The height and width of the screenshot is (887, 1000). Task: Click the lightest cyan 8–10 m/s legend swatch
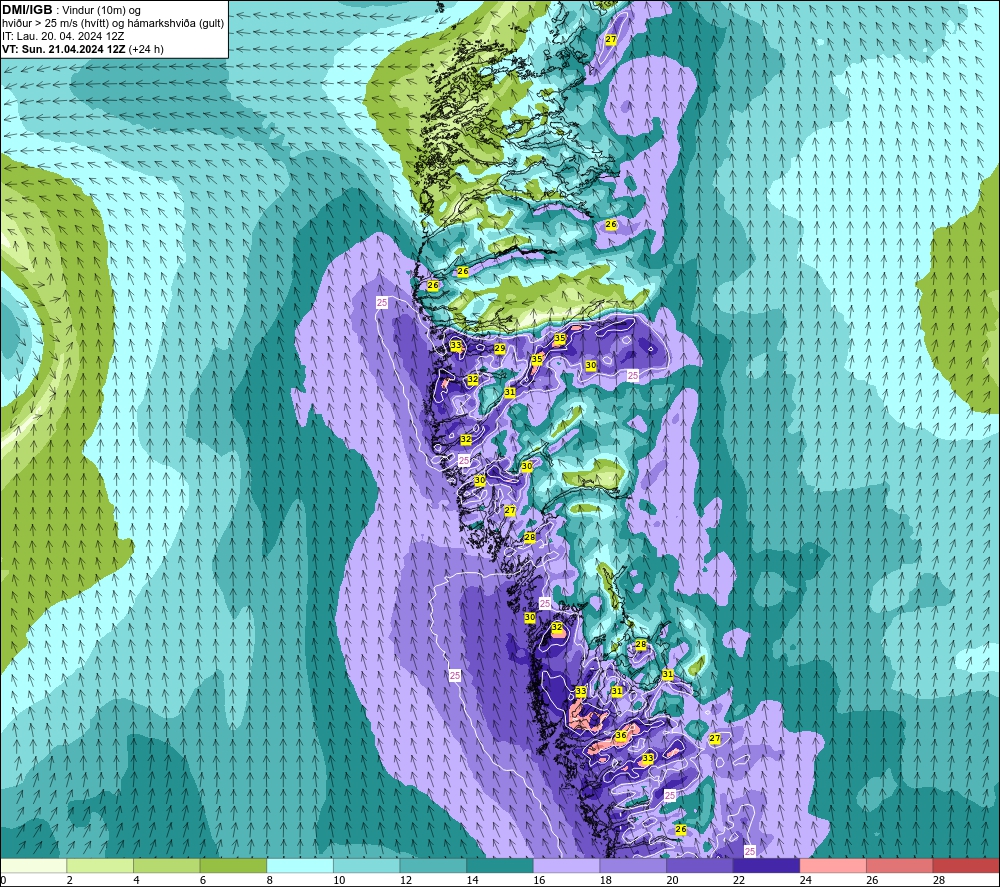(300, 866)
